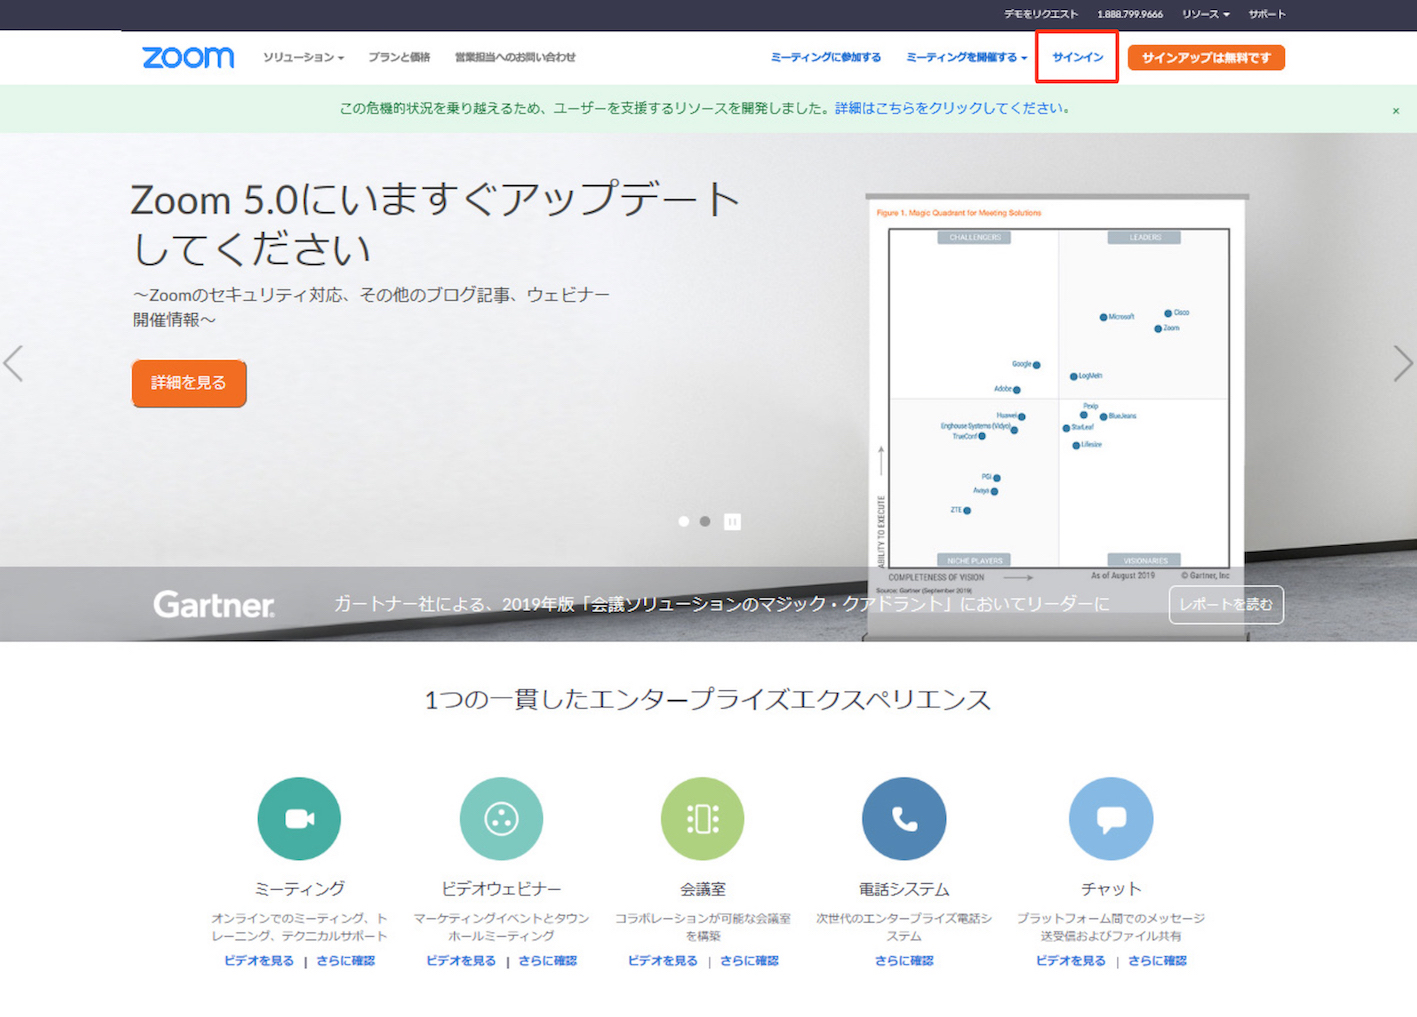The width and height of the screenshot is (1417, 1017).
Task: Click さらに確認 under チャット
Action: point(1157,960)
